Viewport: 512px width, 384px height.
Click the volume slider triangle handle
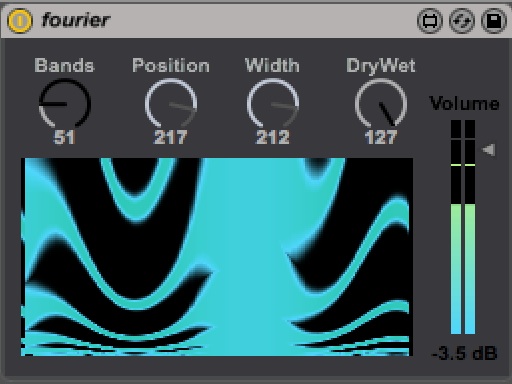click(x=489, y=150)
